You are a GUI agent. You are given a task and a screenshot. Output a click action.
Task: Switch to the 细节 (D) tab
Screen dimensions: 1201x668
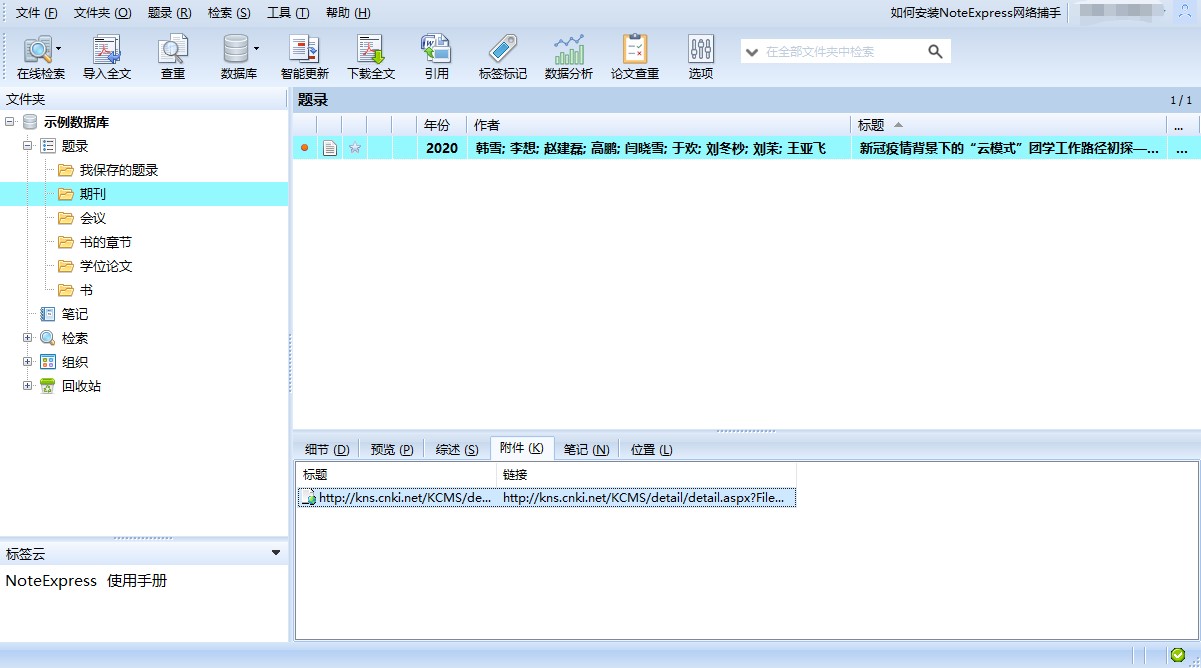coord(327,450)
